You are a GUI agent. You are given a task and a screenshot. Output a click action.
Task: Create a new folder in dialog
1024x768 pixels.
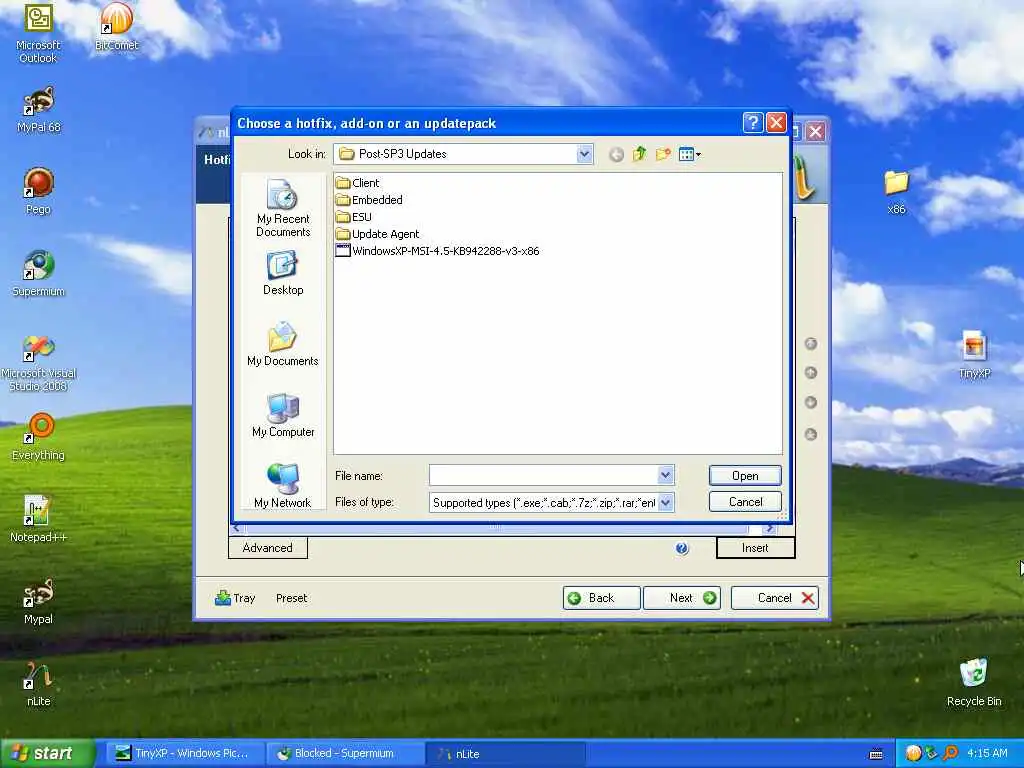pyautogui.click(x=663, y=154)
